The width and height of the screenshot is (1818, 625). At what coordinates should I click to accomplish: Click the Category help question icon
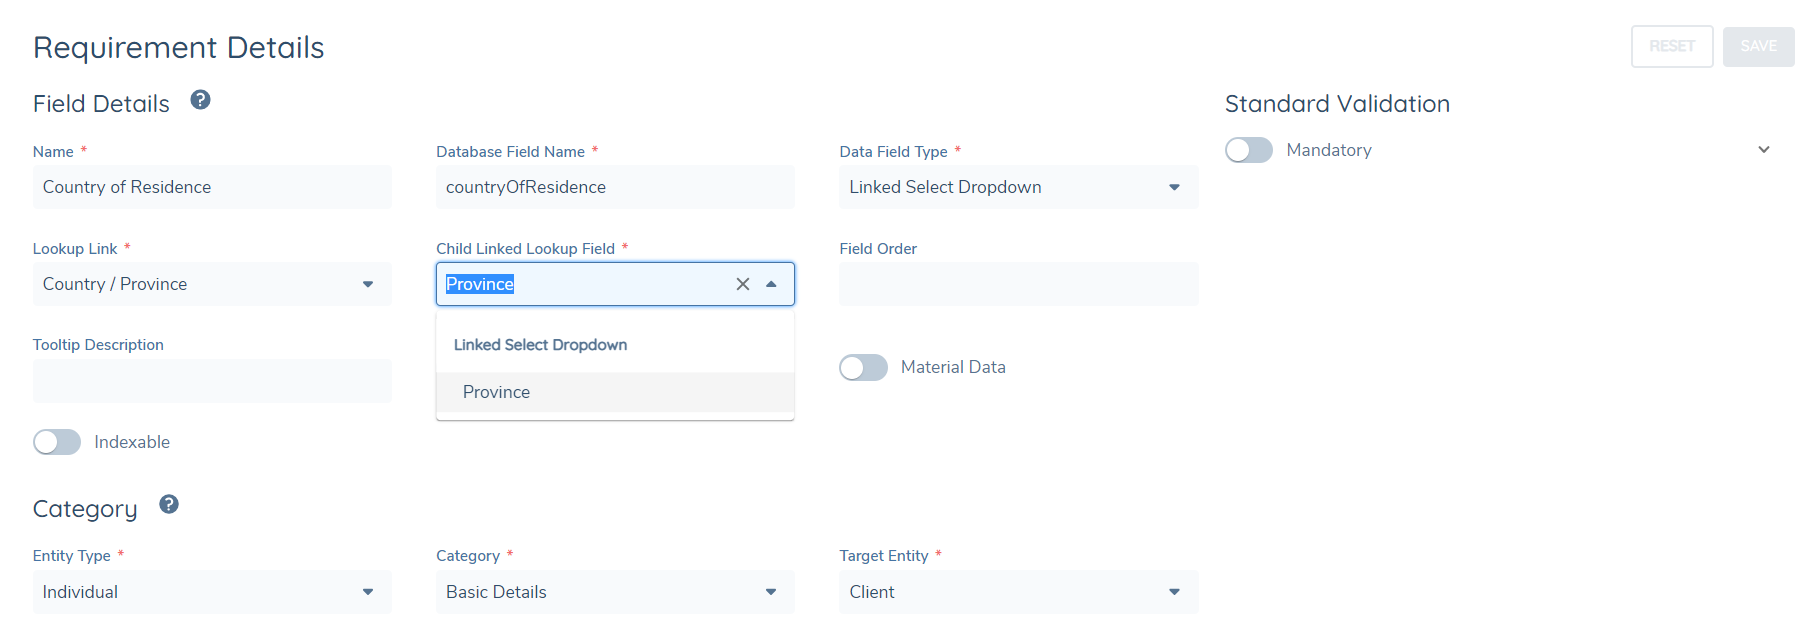tap(169, 504)
